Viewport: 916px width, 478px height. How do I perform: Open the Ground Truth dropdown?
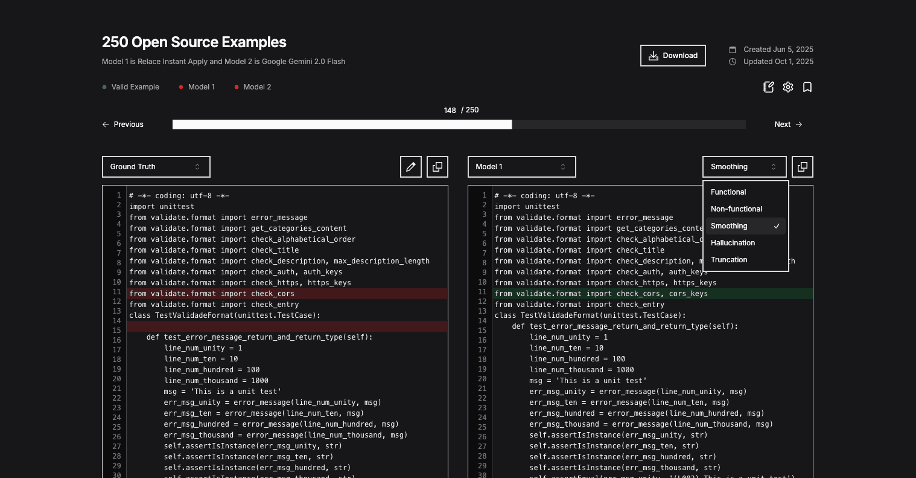point(156,167)
